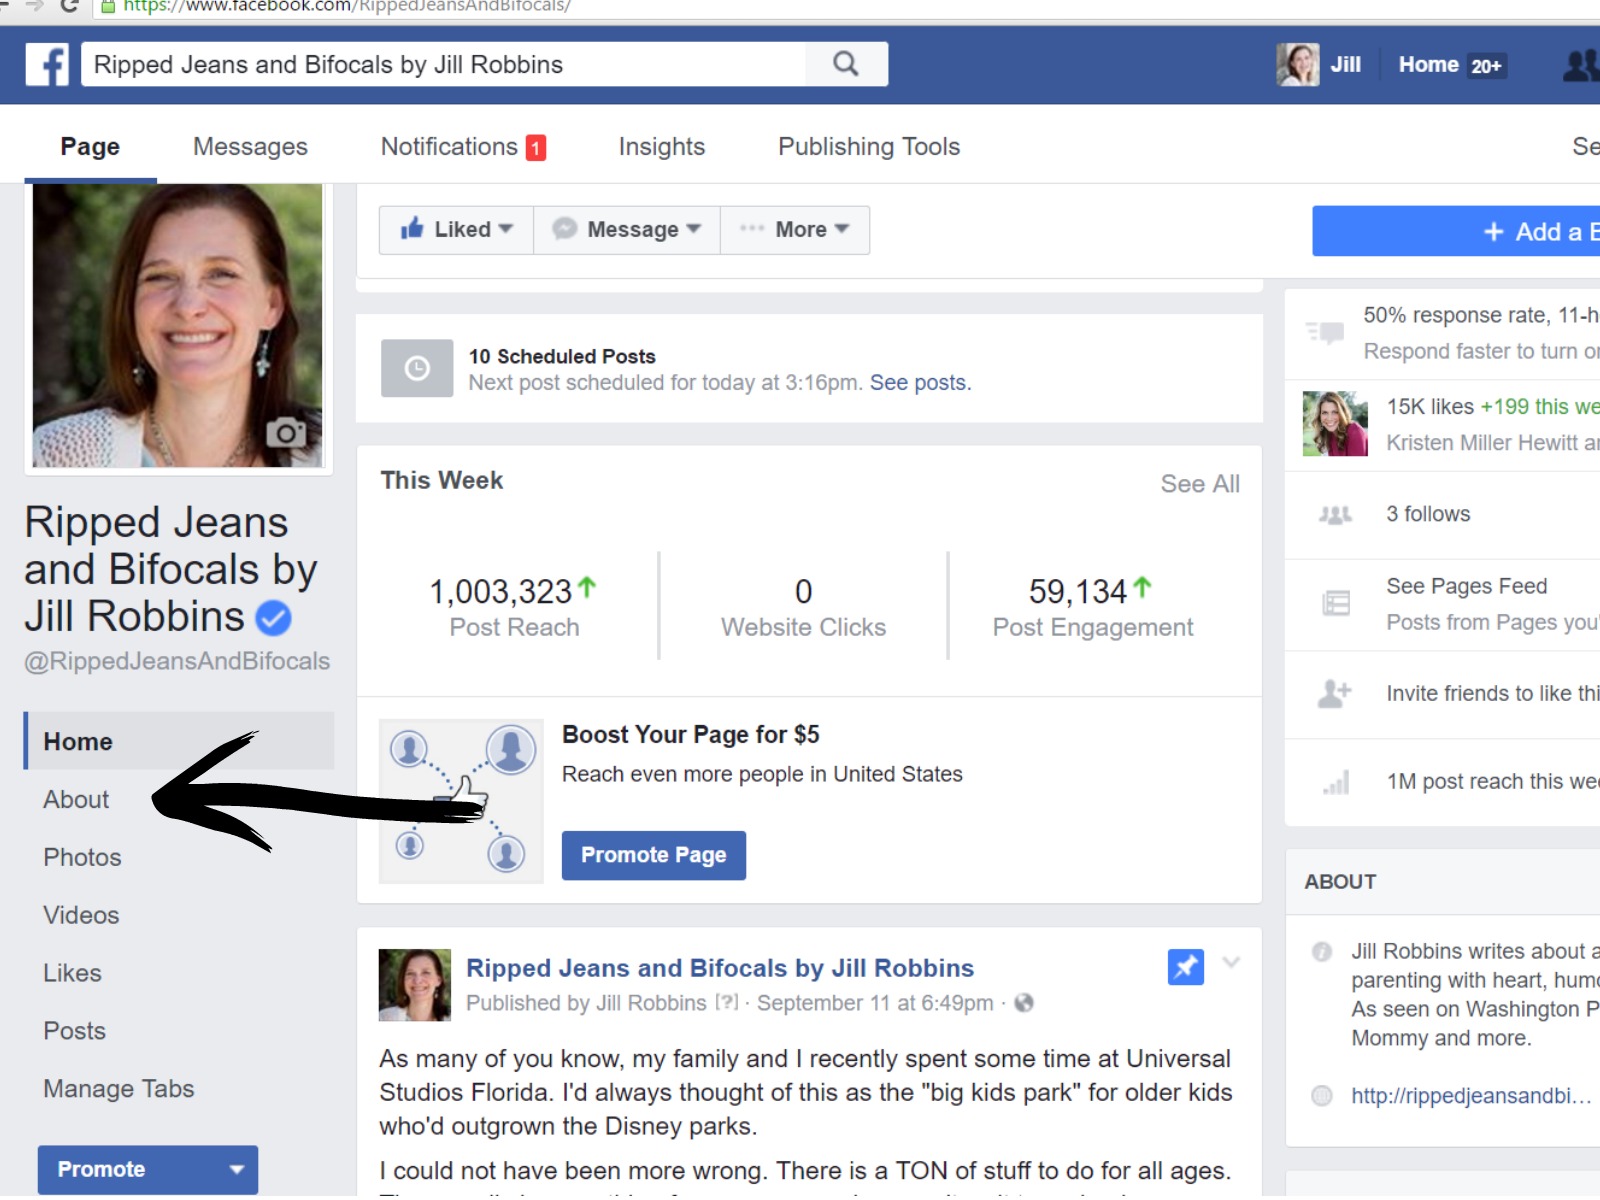Click the pinned post pin icon
Image resolution: width=1600 pixels, height=1200 pixels.
1186,967
